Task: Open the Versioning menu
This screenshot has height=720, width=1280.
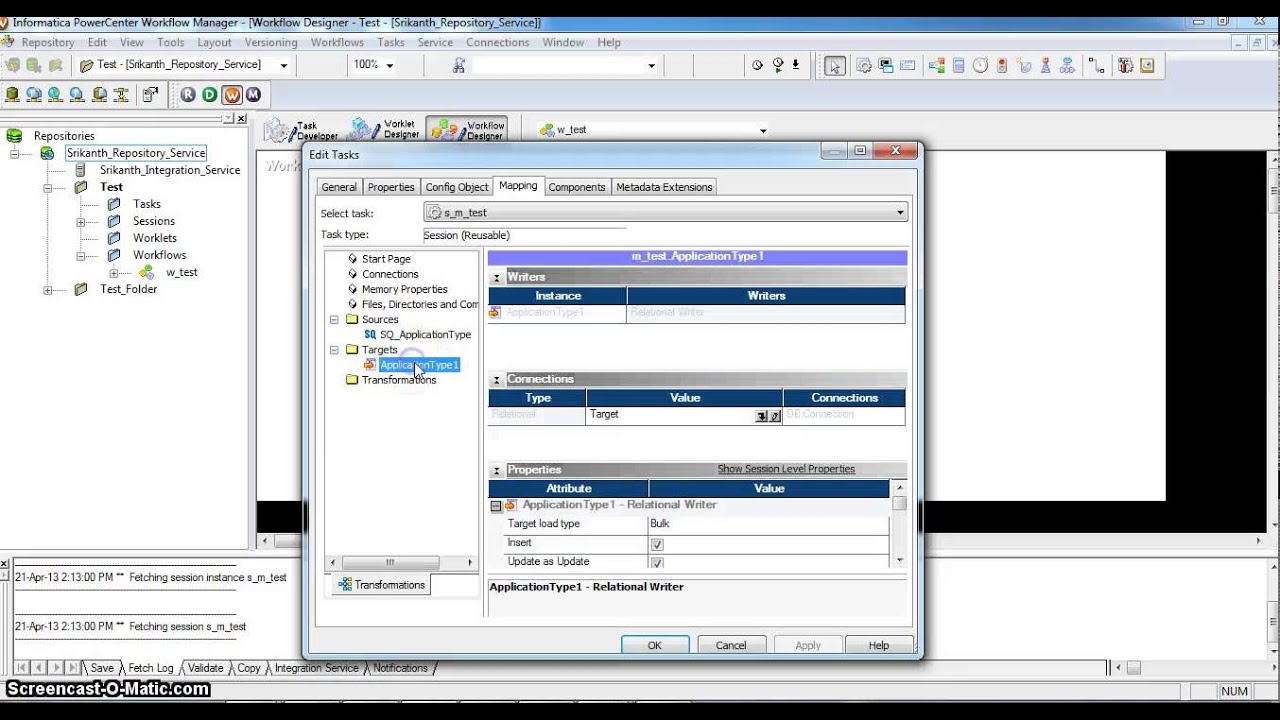Action: pos(271,42)
